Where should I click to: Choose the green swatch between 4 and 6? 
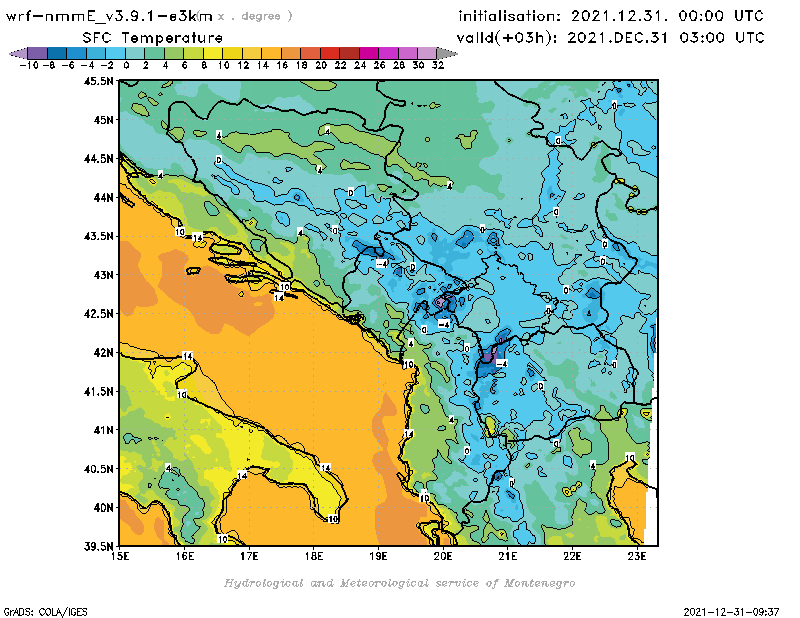click(173, 53)
